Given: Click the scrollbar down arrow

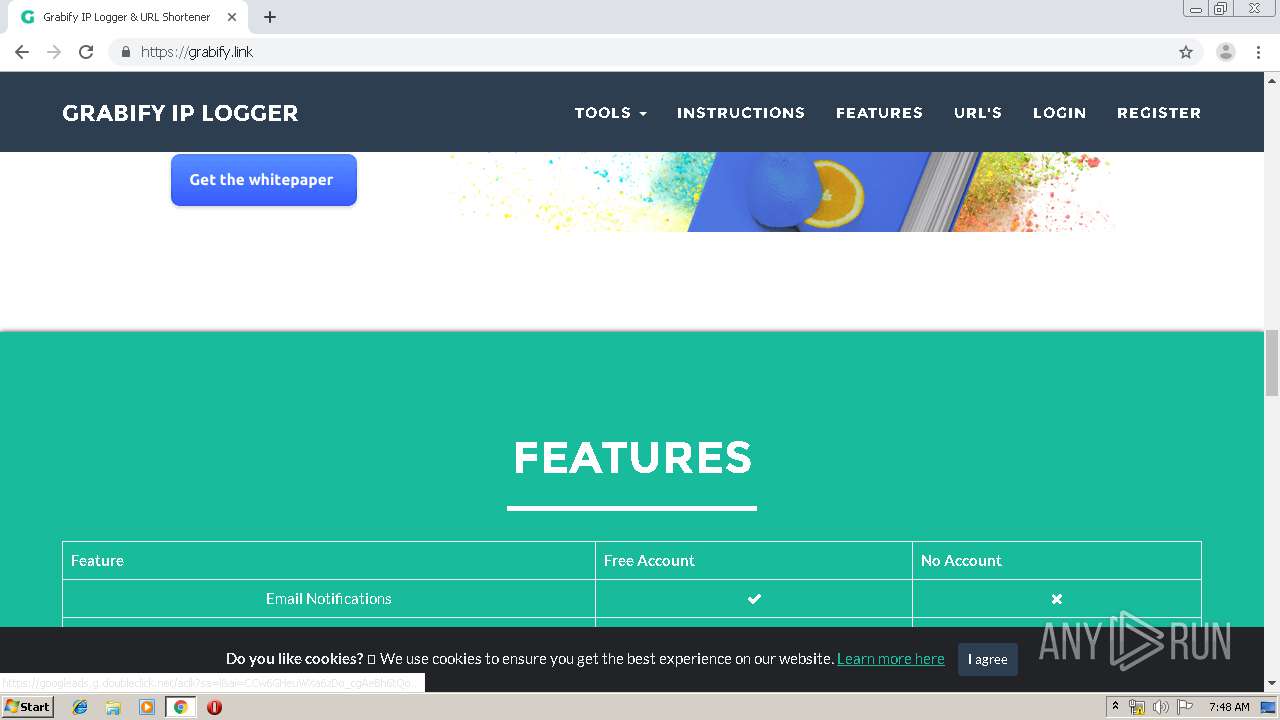Looking at the screenshot, I should coord(1272,683).
